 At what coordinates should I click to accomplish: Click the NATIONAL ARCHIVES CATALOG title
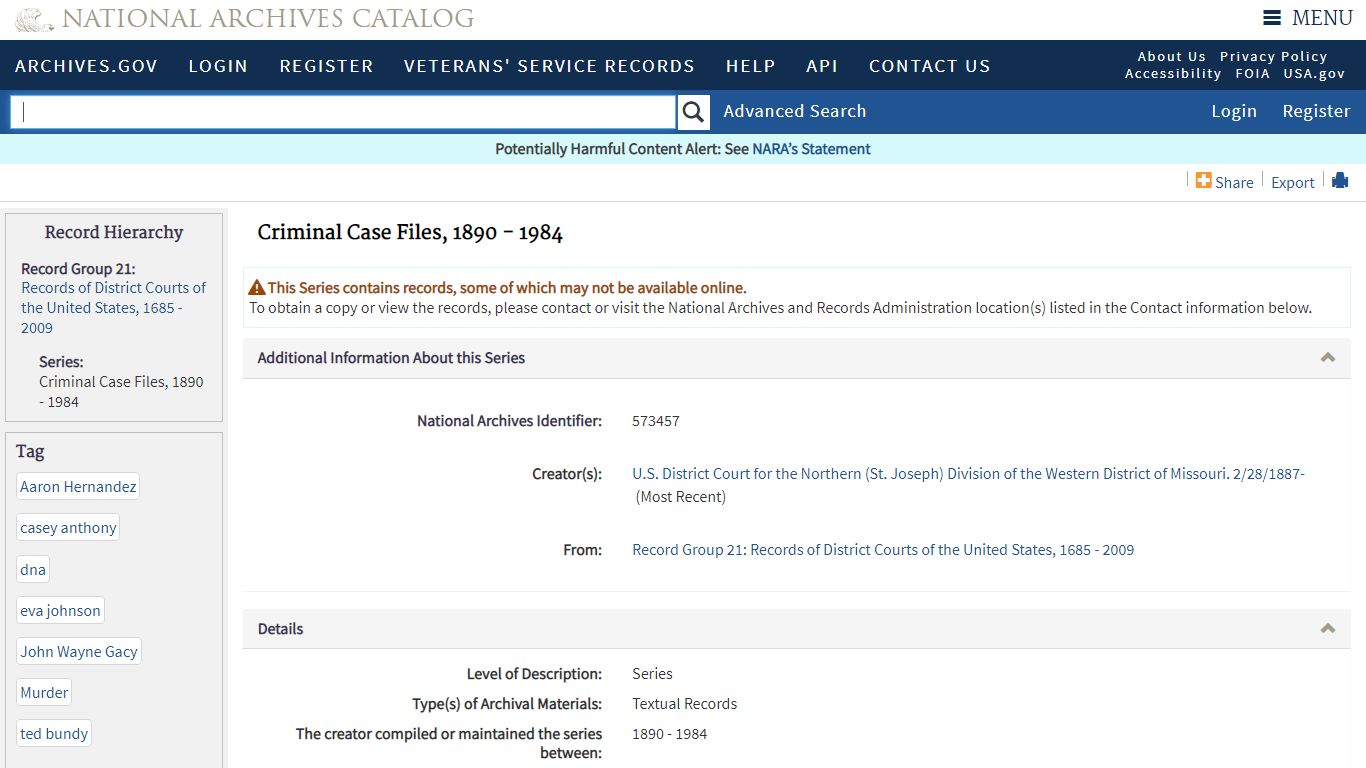pos(268,19)
